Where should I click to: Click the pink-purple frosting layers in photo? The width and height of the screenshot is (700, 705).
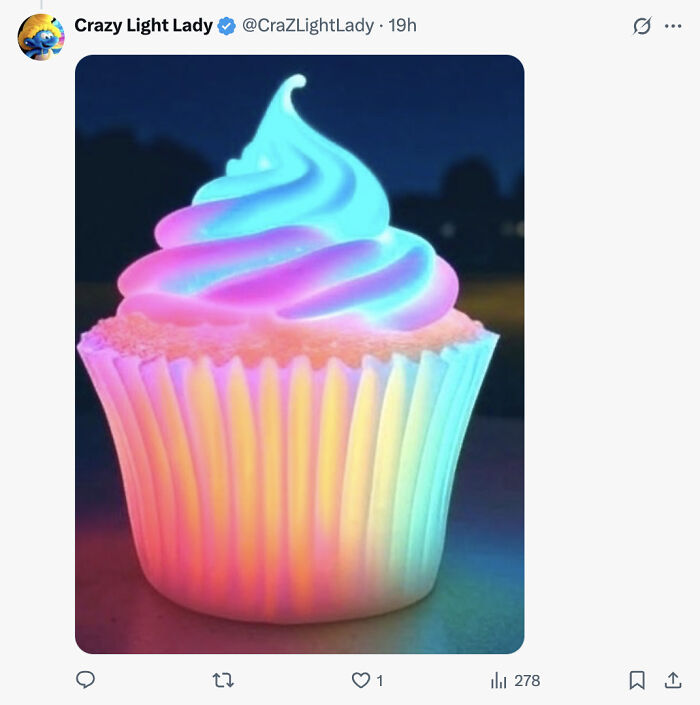point(288,274)
